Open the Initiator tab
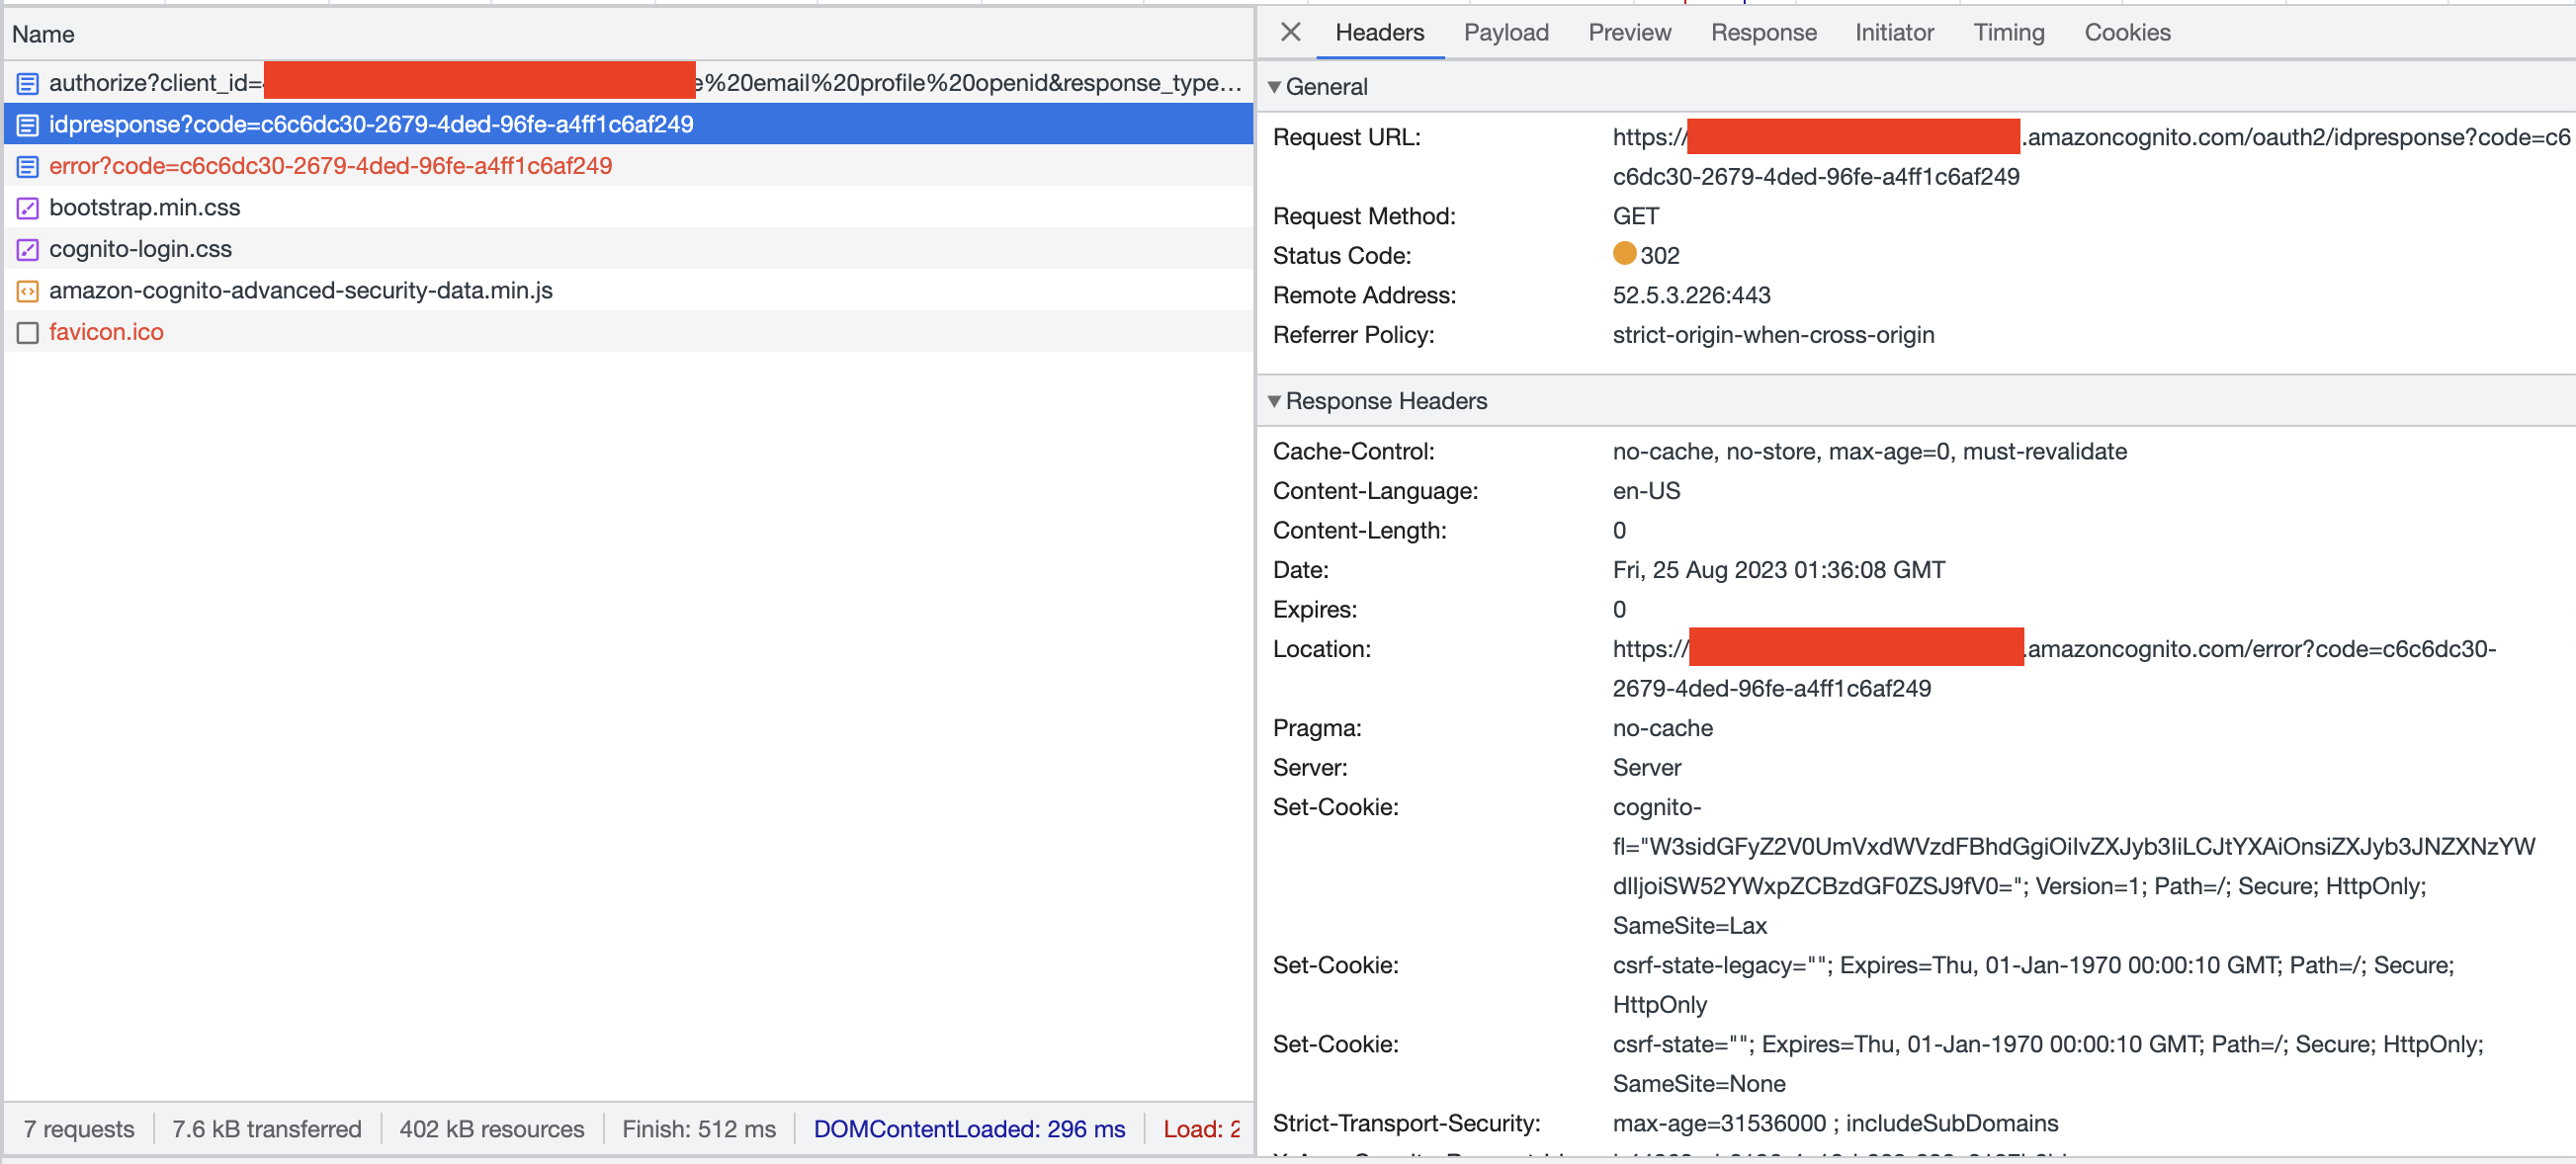This screenshot has height=1164, width=2576. (x=1894, y=32)
